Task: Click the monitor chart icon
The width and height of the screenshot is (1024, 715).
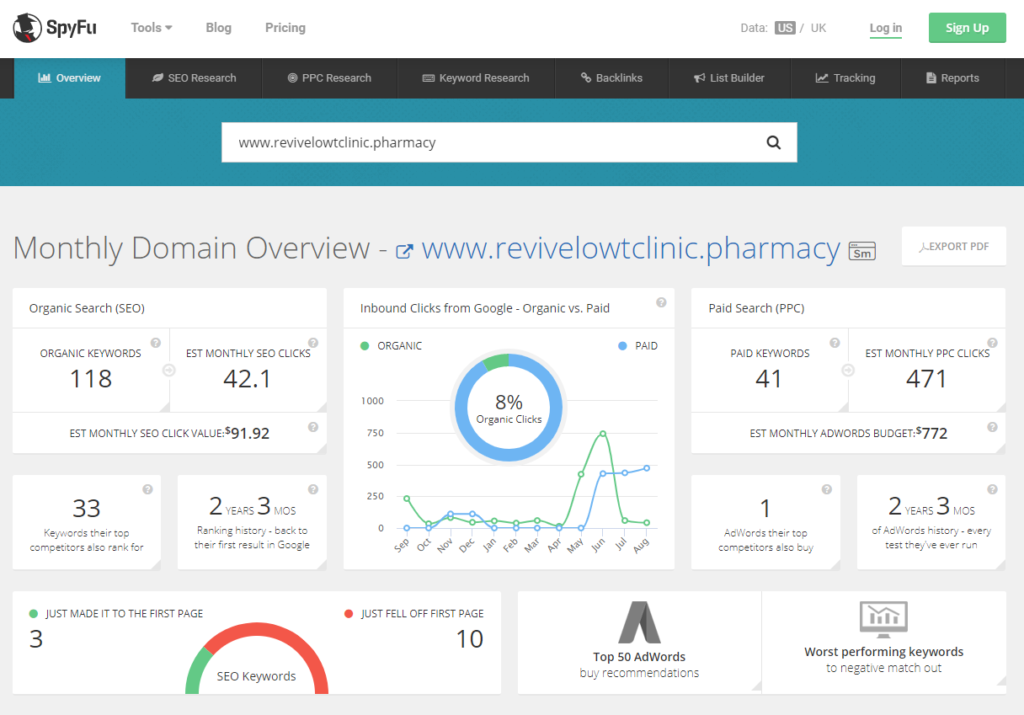Action: point(884,619)
